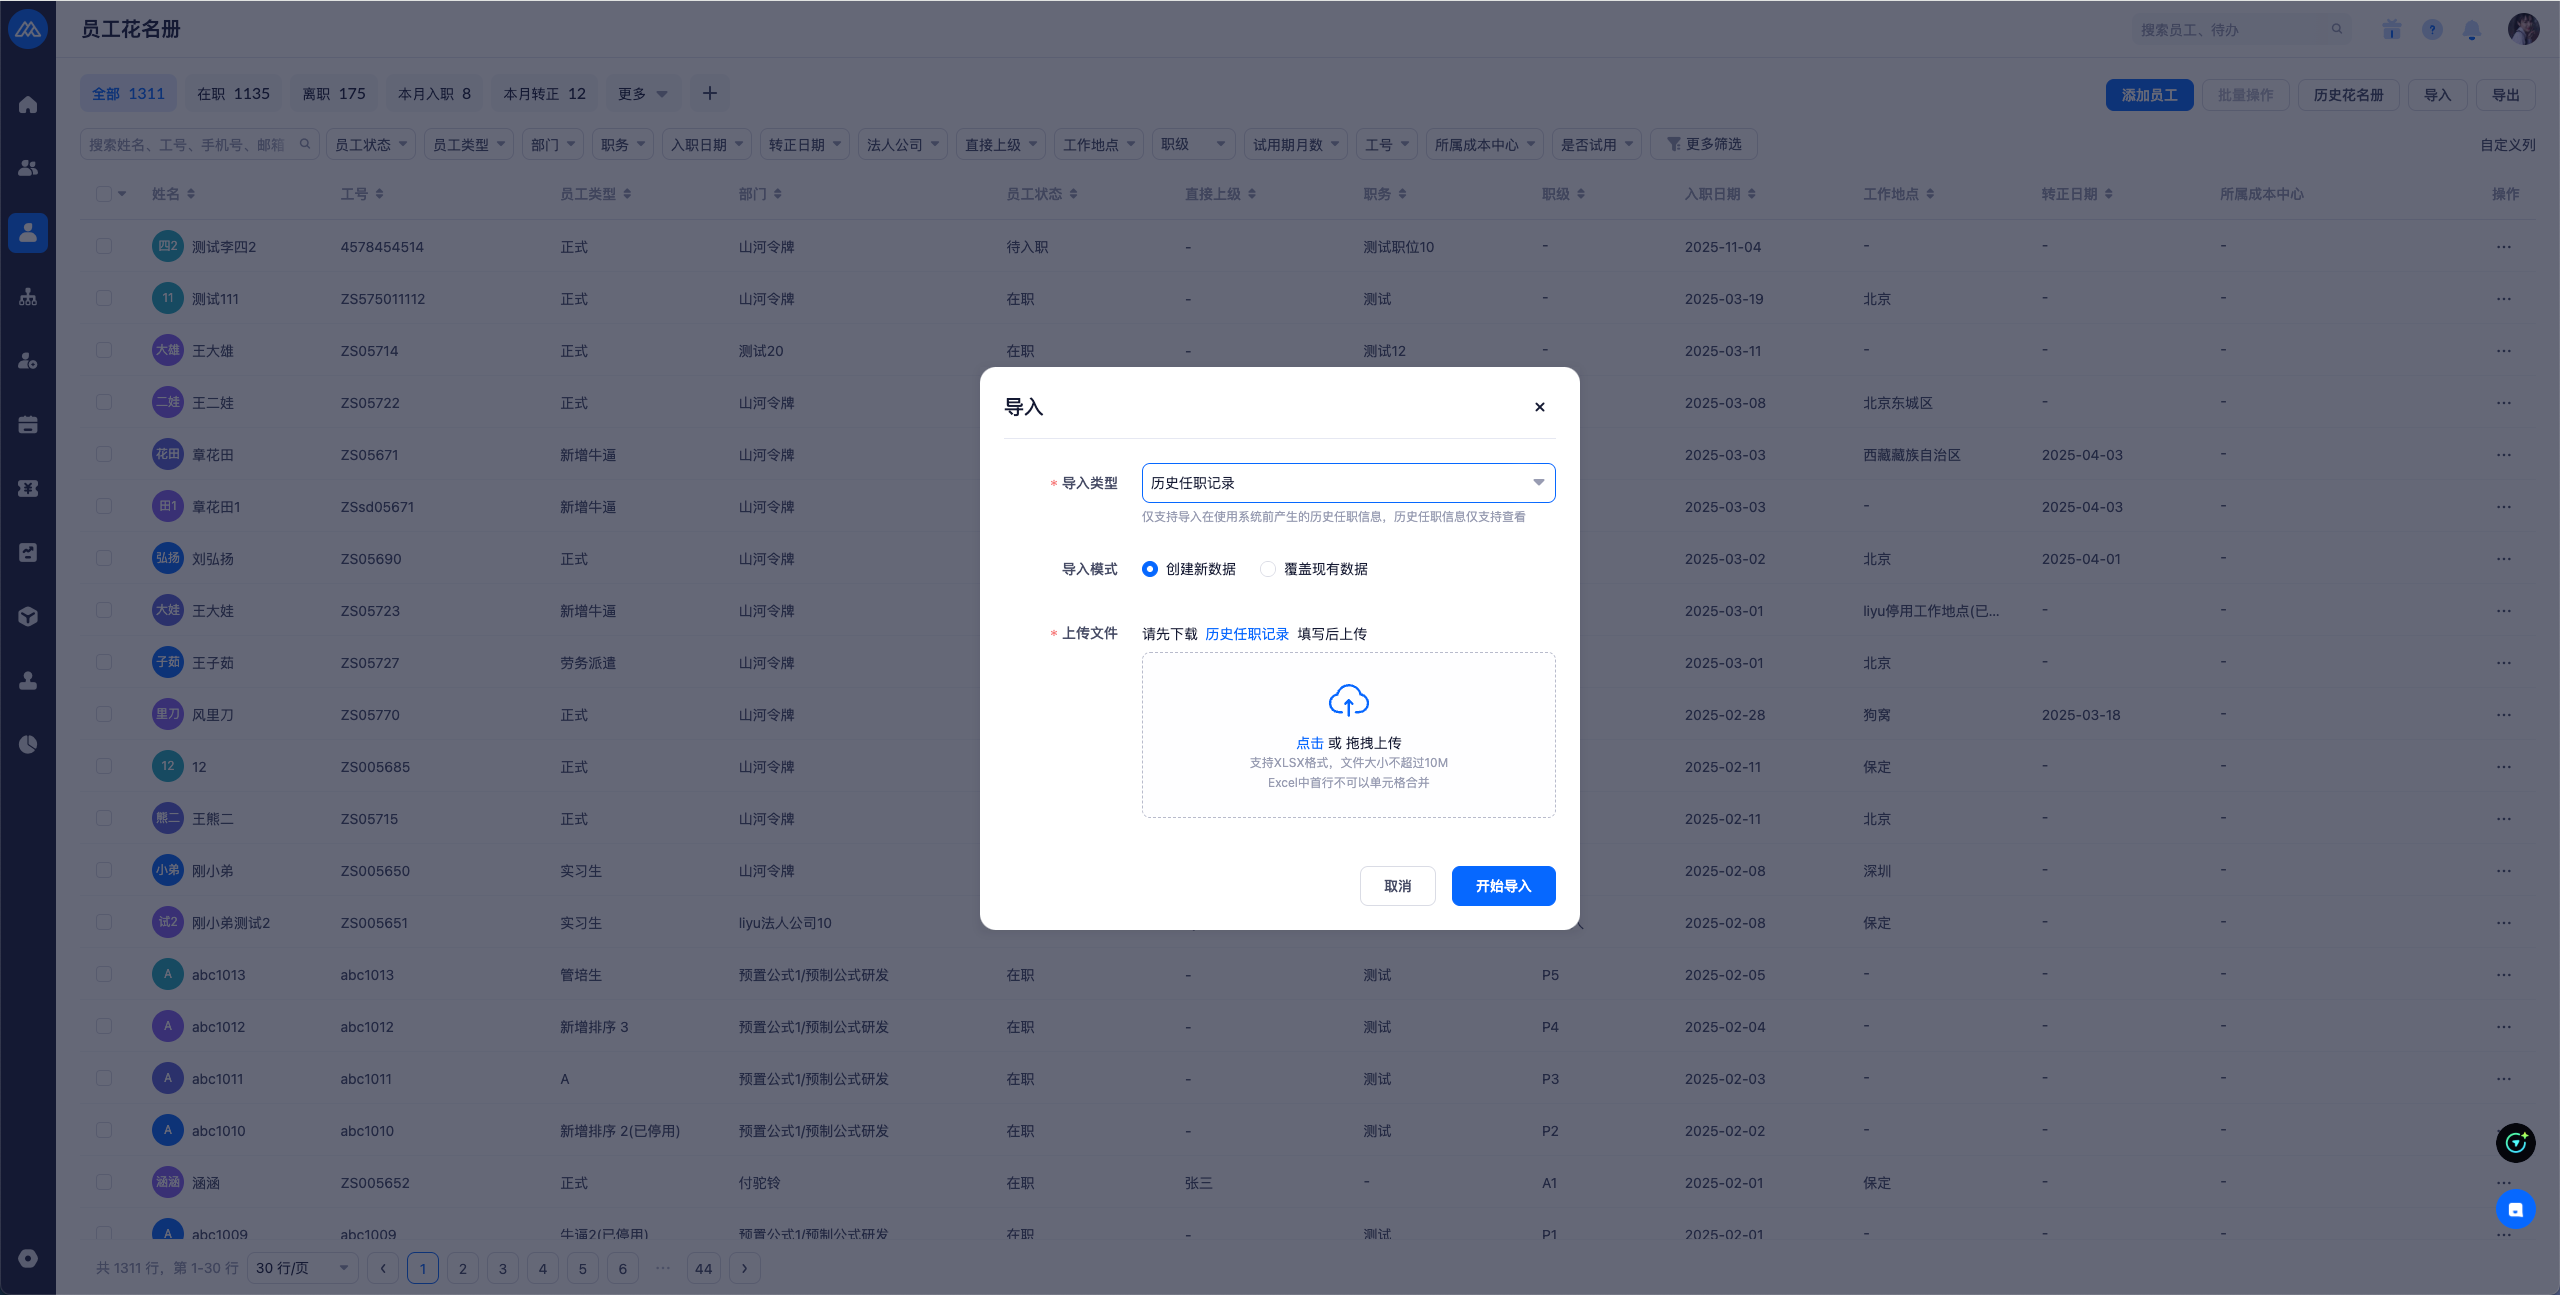Click the plus icon to add view
Screen dimensions: 2560x1295
tap(709, 94)
